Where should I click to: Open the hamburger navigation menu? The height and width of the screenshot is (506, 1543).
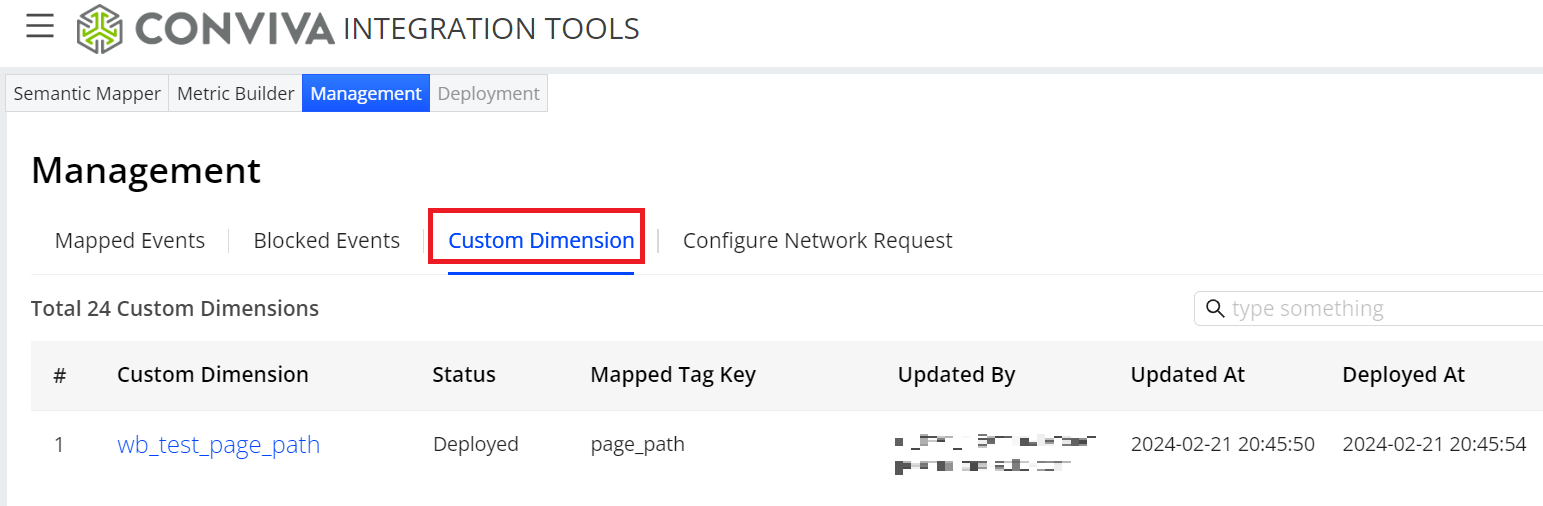tap(40, 27)
